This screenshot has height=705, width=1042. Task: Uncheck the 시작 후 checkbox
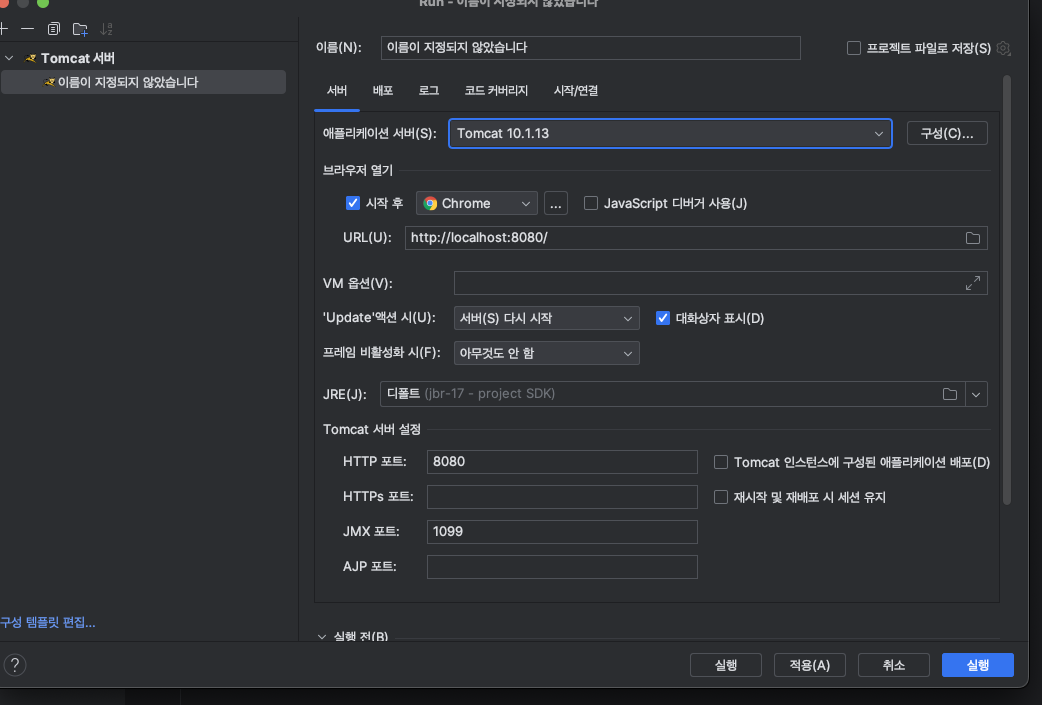click(353, 203)
